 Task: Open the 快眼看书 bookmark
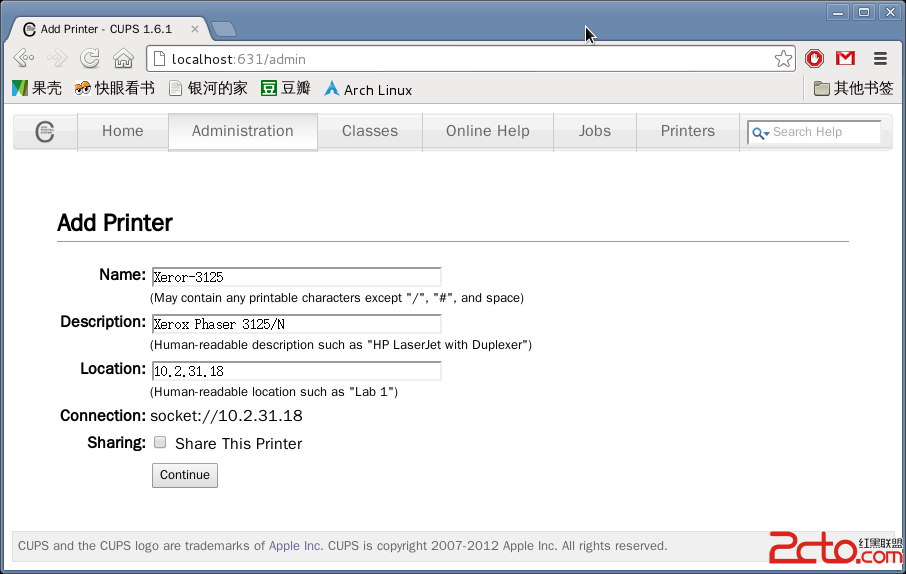point(114,88)
